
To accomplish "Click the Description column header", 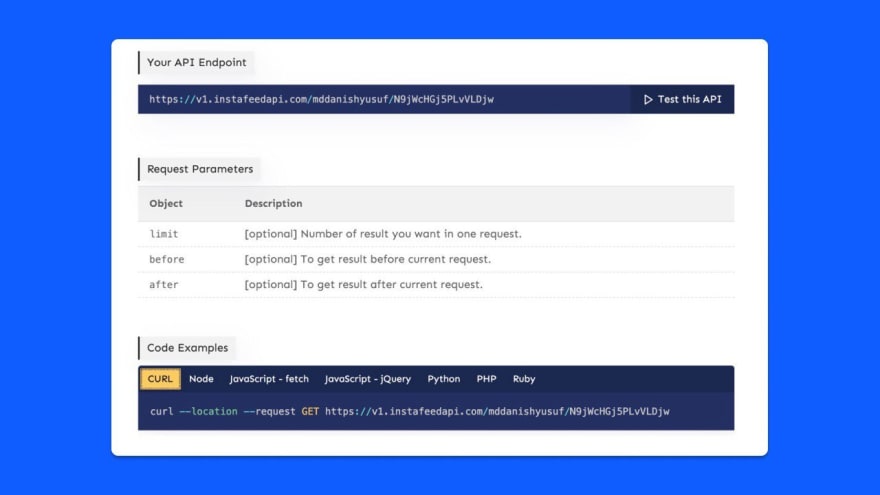I will (x=273, y=203).
